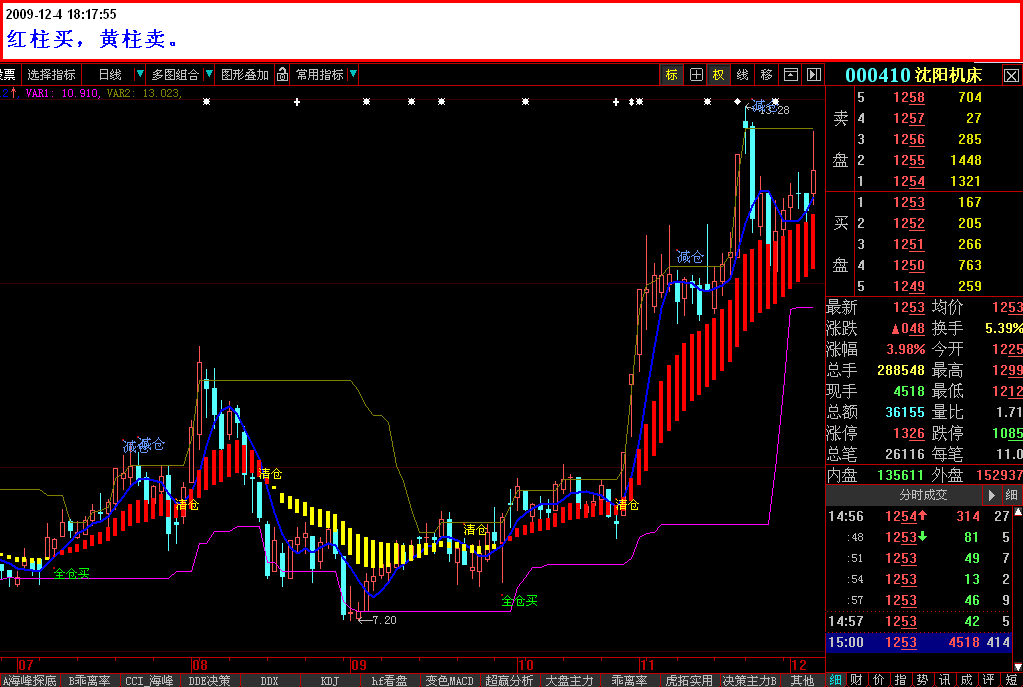Switch to the A海峰探底 indicator tab
The height and width of the screenshot is (687, 1023).
pyautogui.click(x=30, y=680)
